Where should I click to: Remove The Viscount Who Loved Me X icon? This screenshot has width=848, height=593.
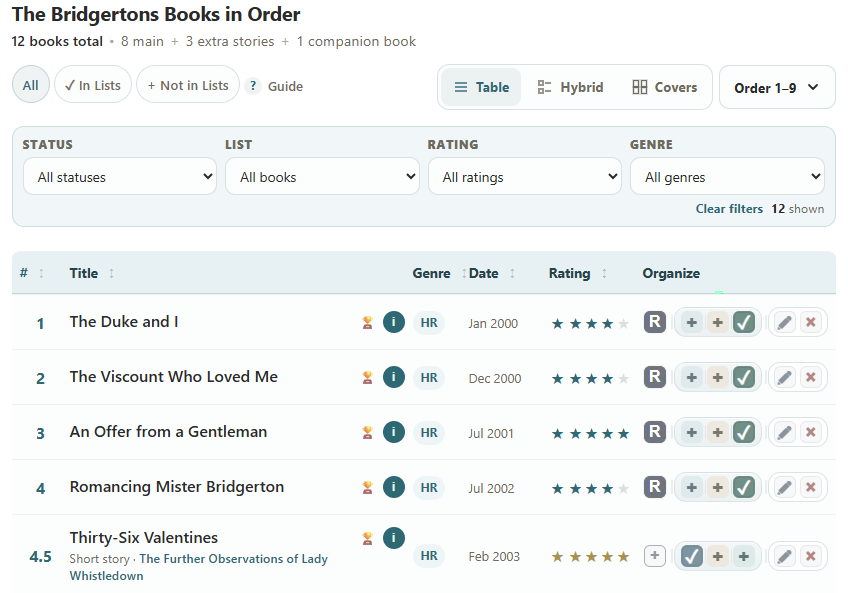[x=811, y=377]
